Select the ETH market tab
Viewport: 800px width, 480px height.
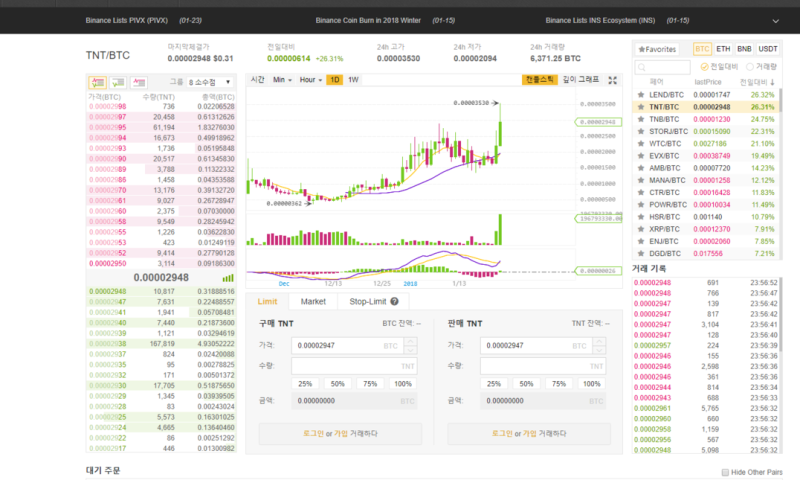point(723,49)
